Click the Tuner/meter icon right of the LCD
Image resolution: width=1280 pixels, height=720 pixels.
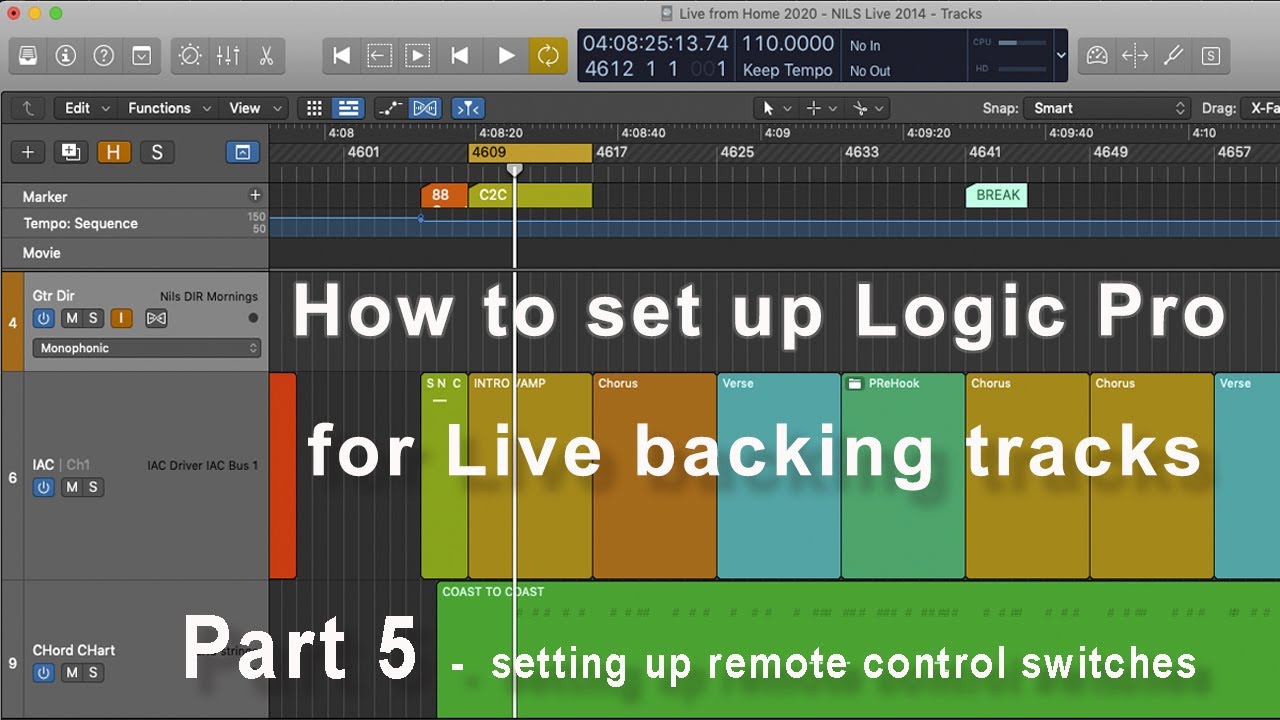click(1097, 56)
